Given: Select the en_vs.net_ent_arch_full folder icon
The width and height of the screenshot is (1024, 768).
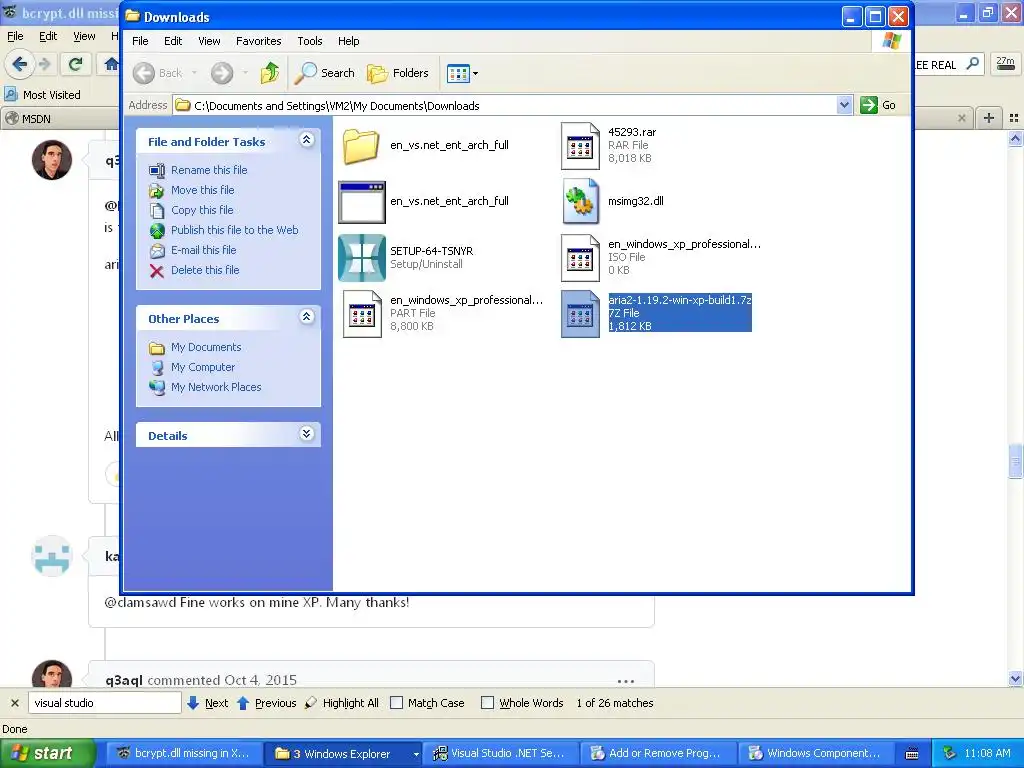Looking at the screenshot, I should [361, 145].
